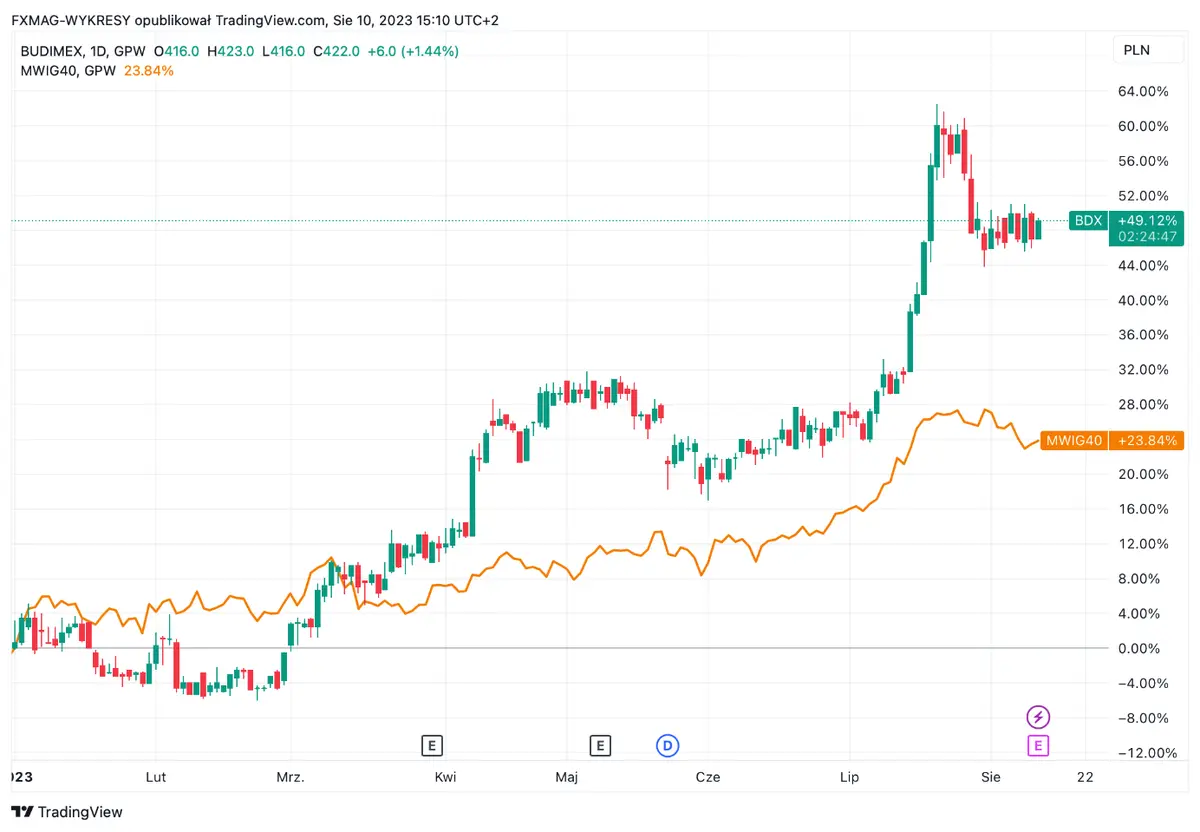Screen dimensions: 1200x832
Task: Select the green BDX price axis tag
Action: pyautogui.click(x=1087, y=220)
